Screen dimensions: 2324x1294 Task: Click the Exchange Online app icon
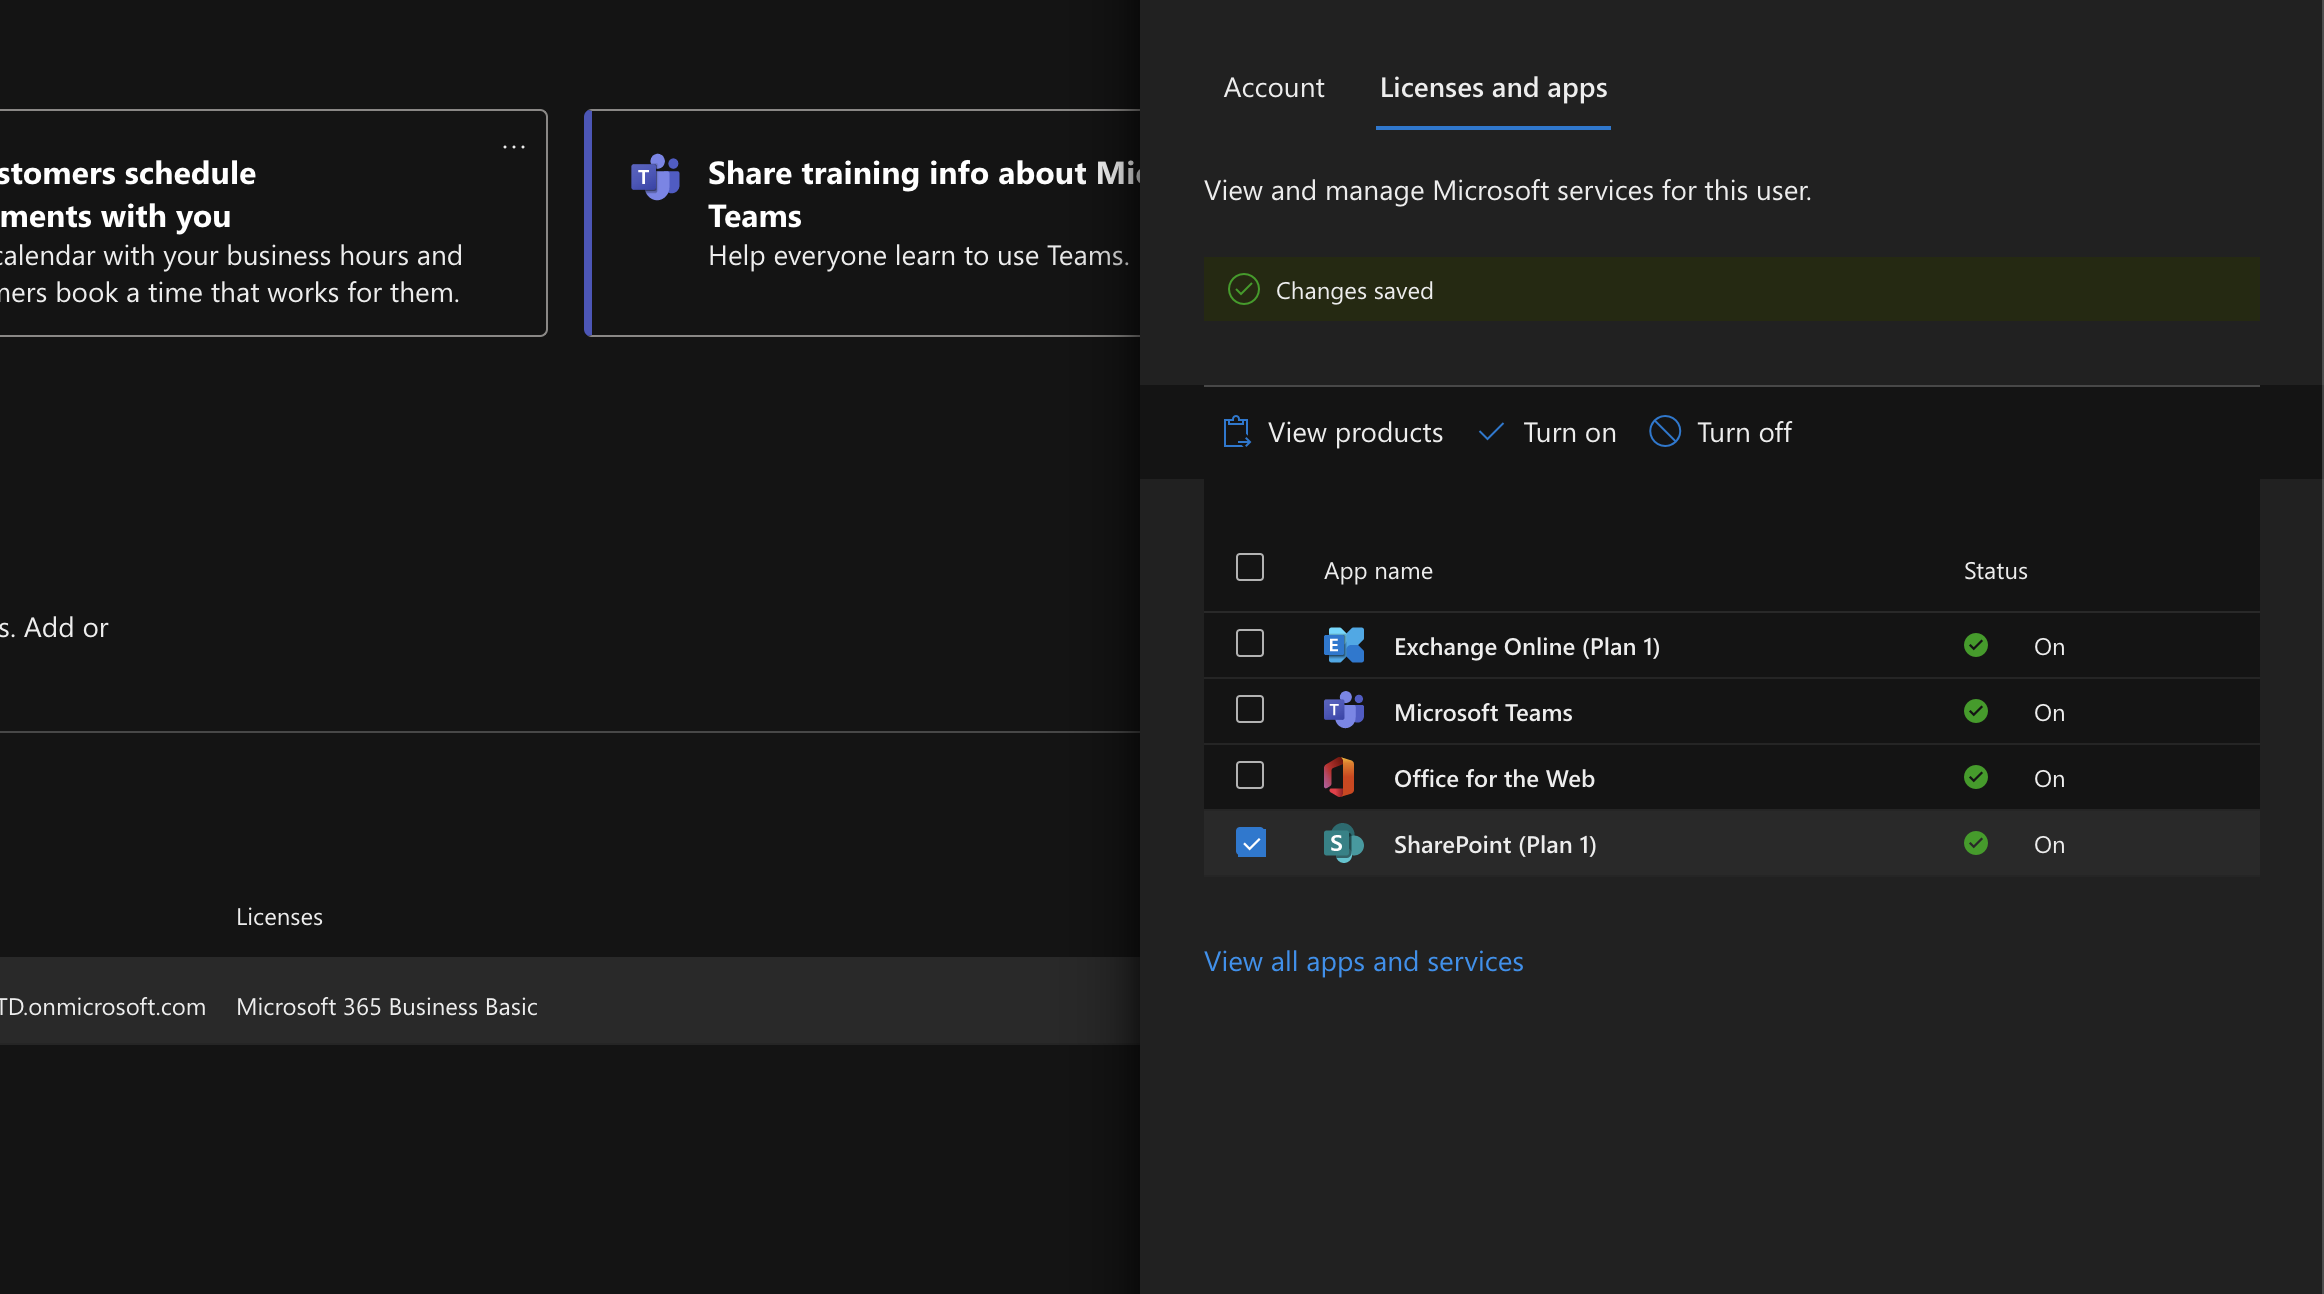pos(1344,646)
